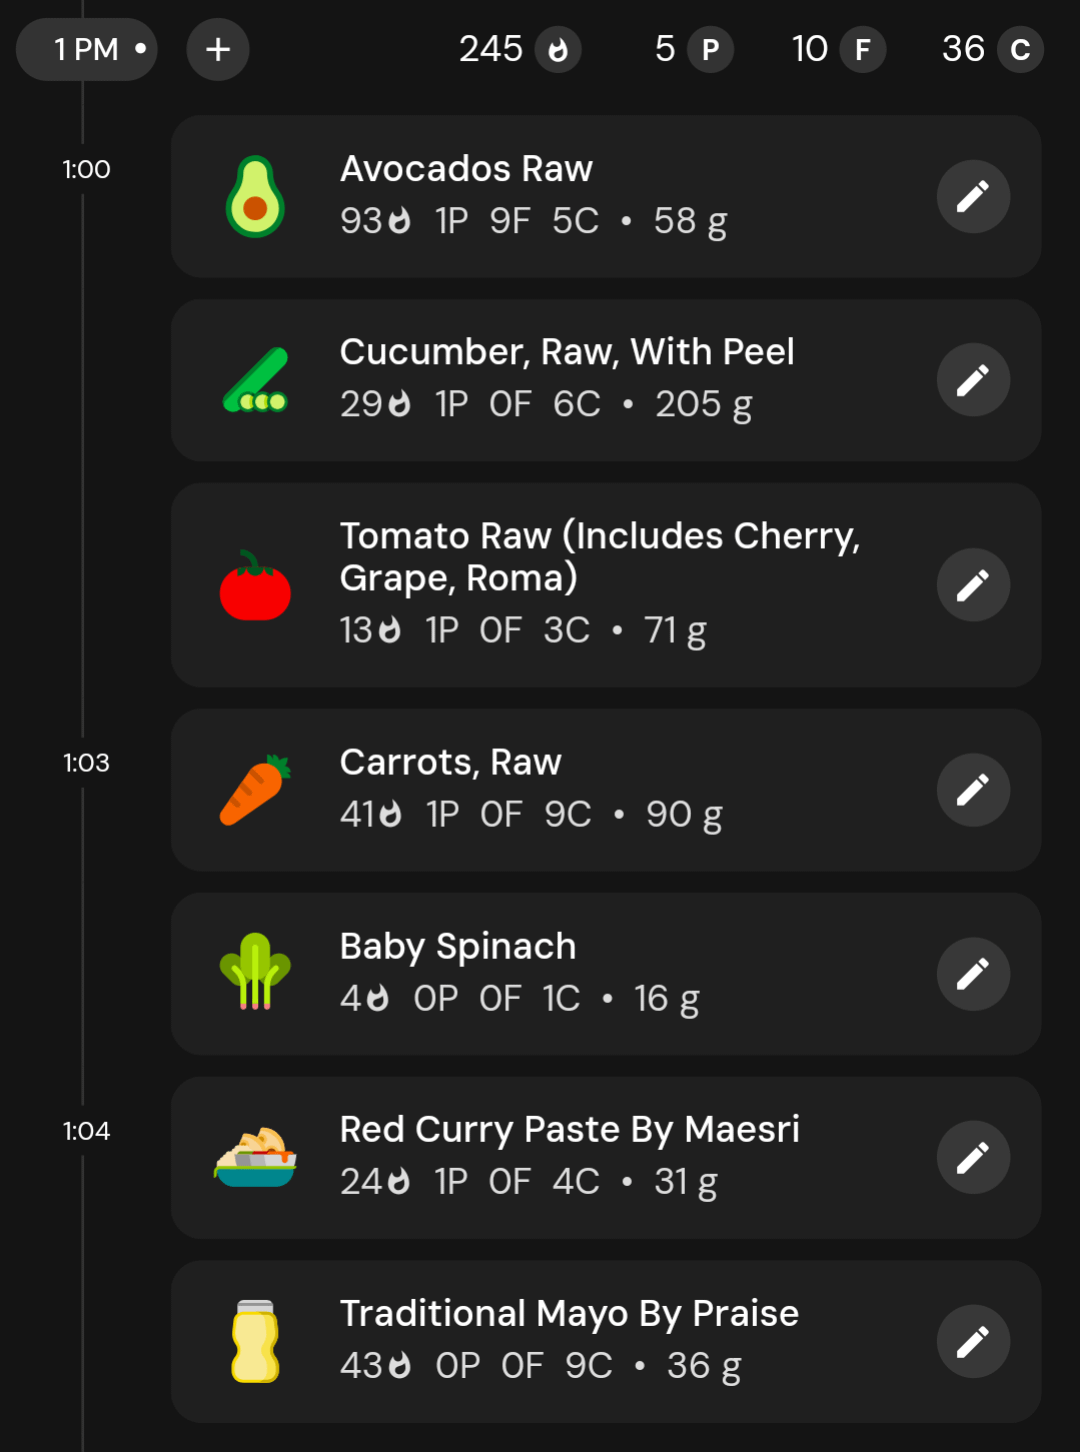The width and height of the screenshot is (1080, 1452).
Task: Edit the Avocados Raw entry
Action: (x=973, y=196)
